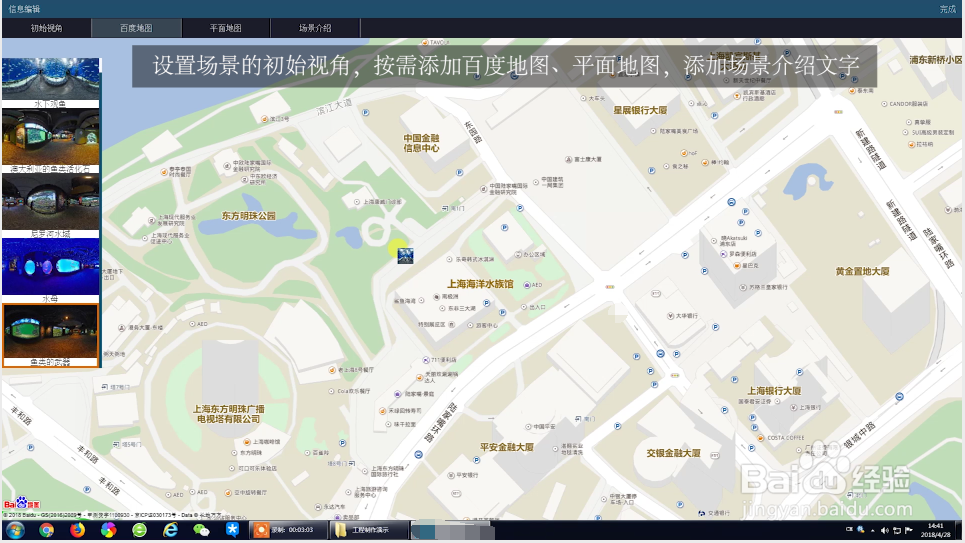Click the 完成 button at top right
Screen dimensions: 965x543
pyautogui.click(x=948, y=9)
